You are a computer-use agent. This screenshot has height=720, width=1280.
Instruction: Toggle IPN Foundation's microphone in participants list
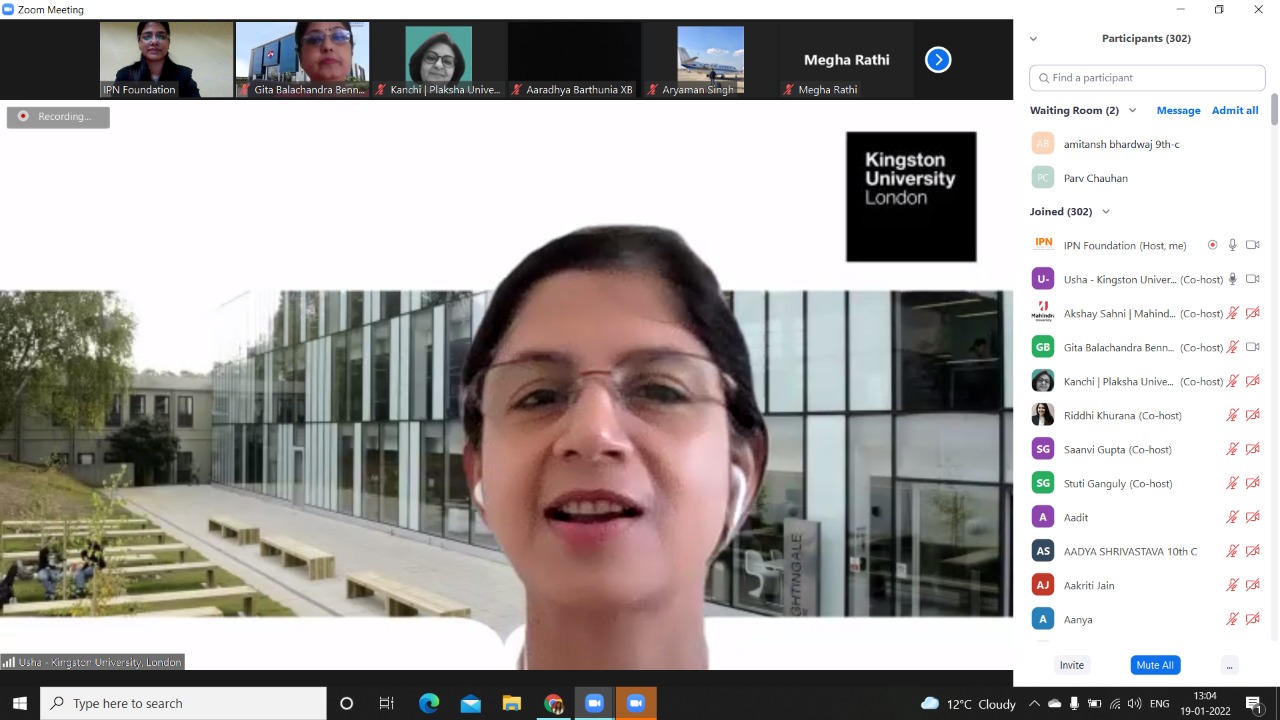(x=1233, y=245)
